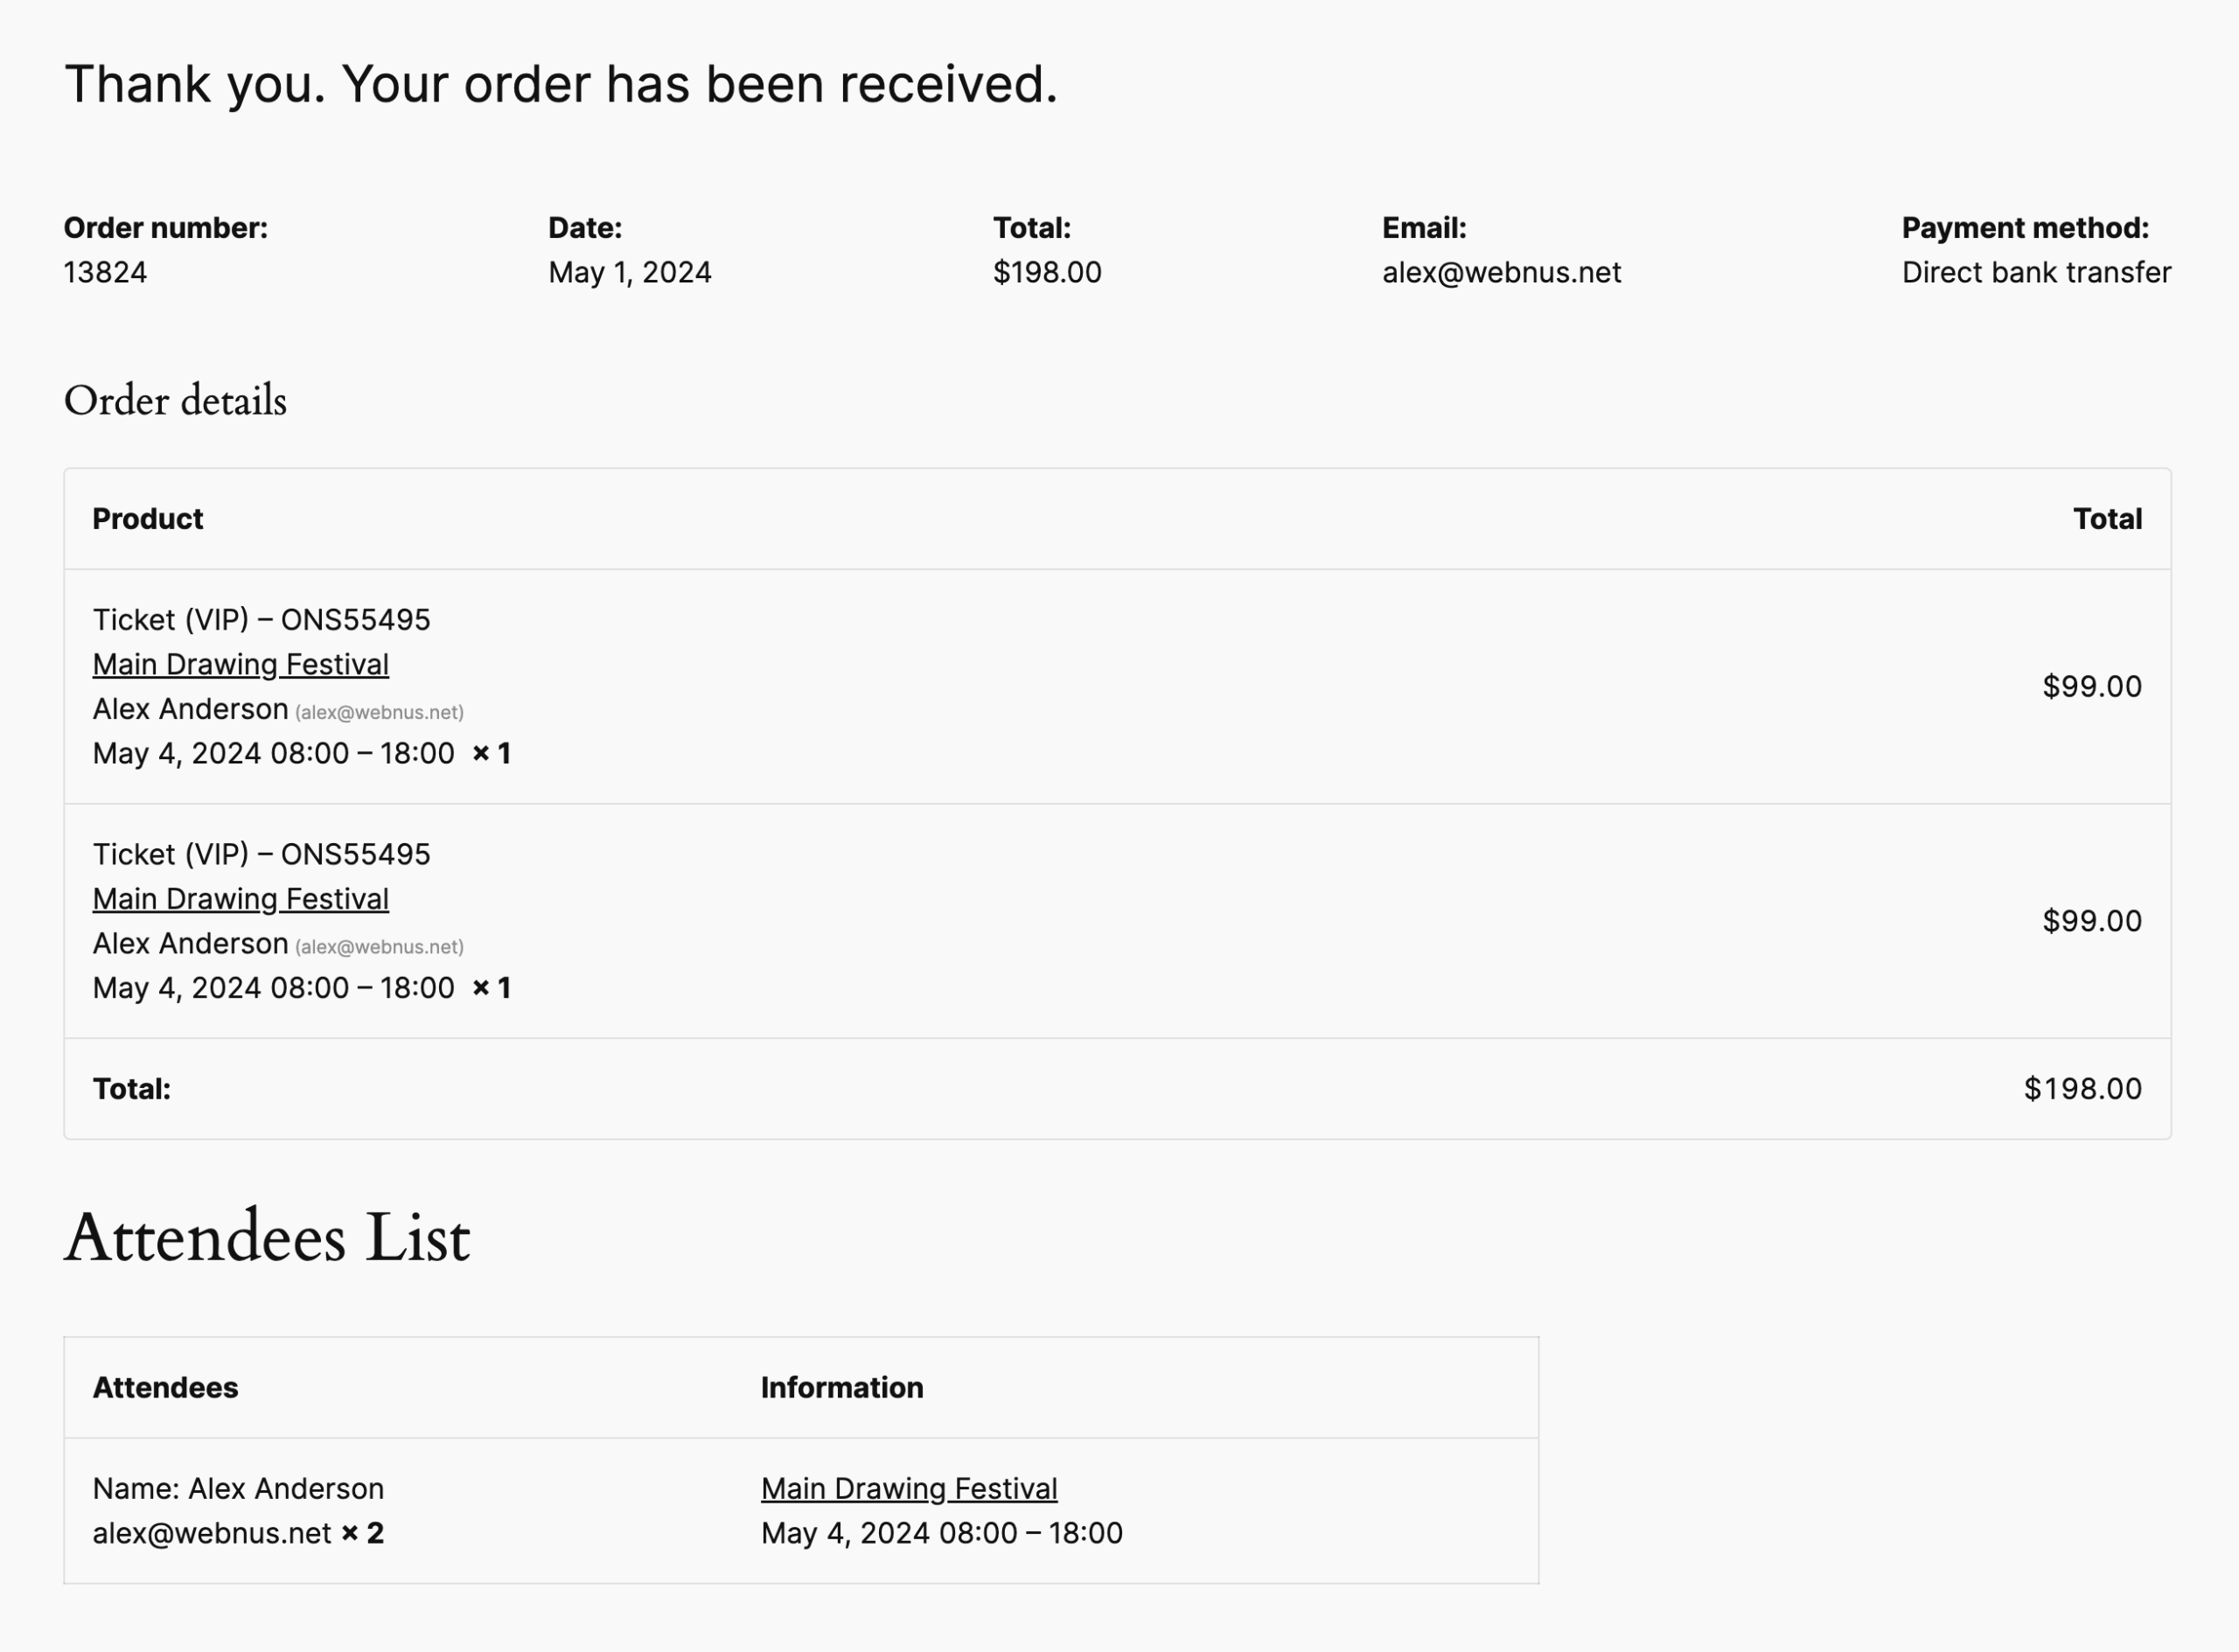Image resolution: width=2239 pixels, height=1652 pixels.
Task: Click the second ticket's $99.00 price
Action: (x=2091, y=921)
